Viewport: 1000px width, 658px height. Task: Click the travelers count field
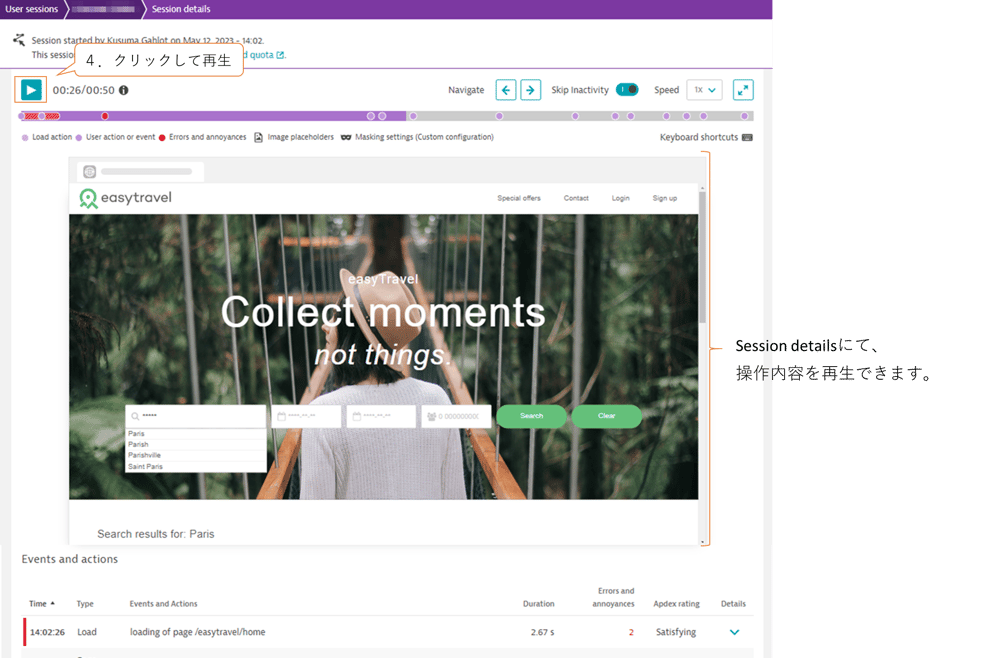[456, 416]
